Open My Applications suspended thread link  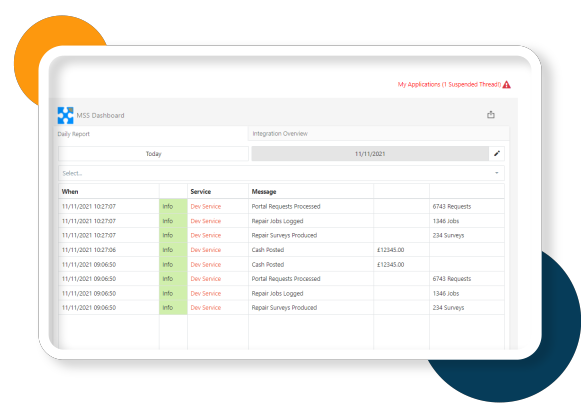449,85
